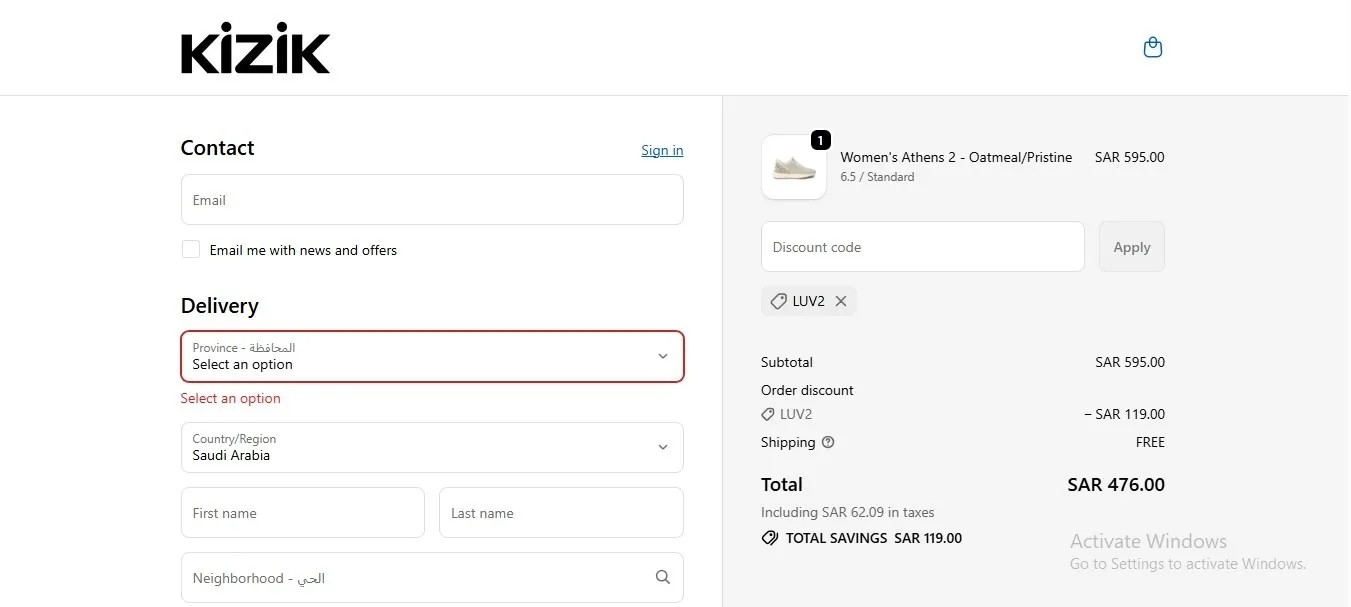Click Women's Athens 2 - Oatmeal/Pristine product name
Image resolution: width=1351 pixels, height=607 pixels.
coord(956,157)
